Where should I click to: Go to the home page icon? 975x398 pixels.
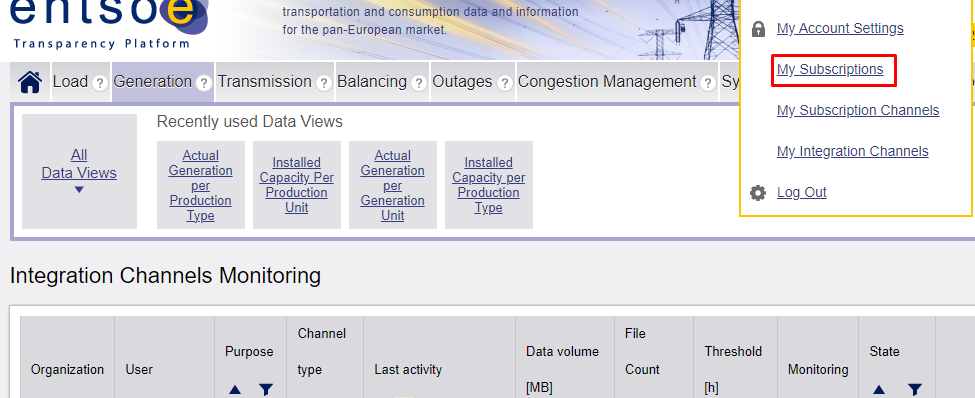[30, 82]
